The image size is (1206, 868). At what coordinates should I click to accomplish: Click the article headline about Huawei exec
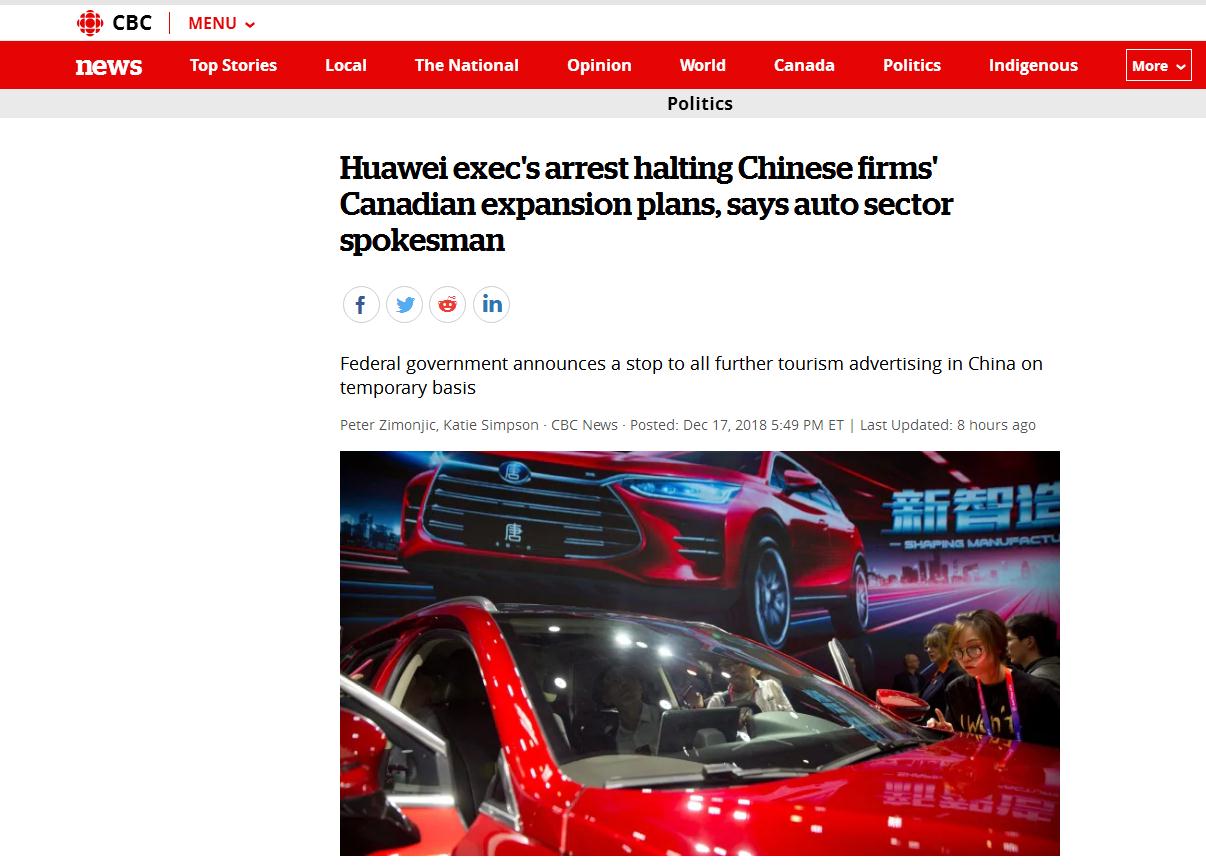(x=647, y=204)
